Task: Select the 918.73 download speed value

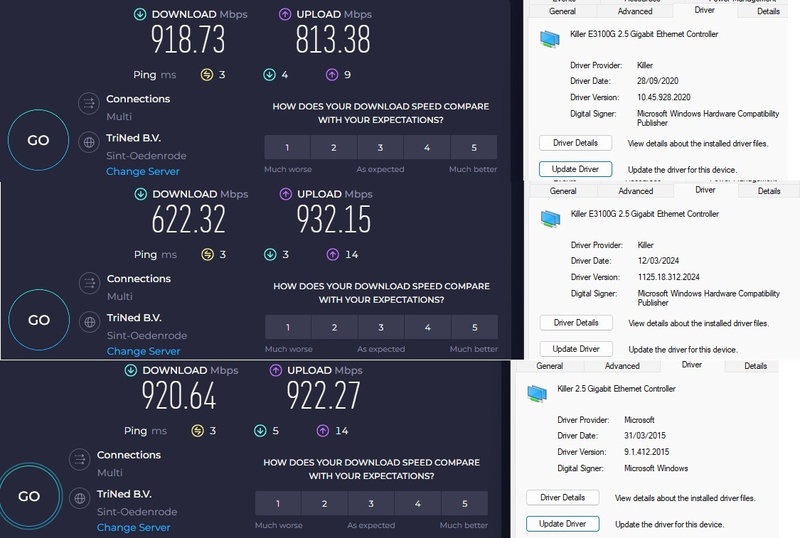Action: (188, 40)
